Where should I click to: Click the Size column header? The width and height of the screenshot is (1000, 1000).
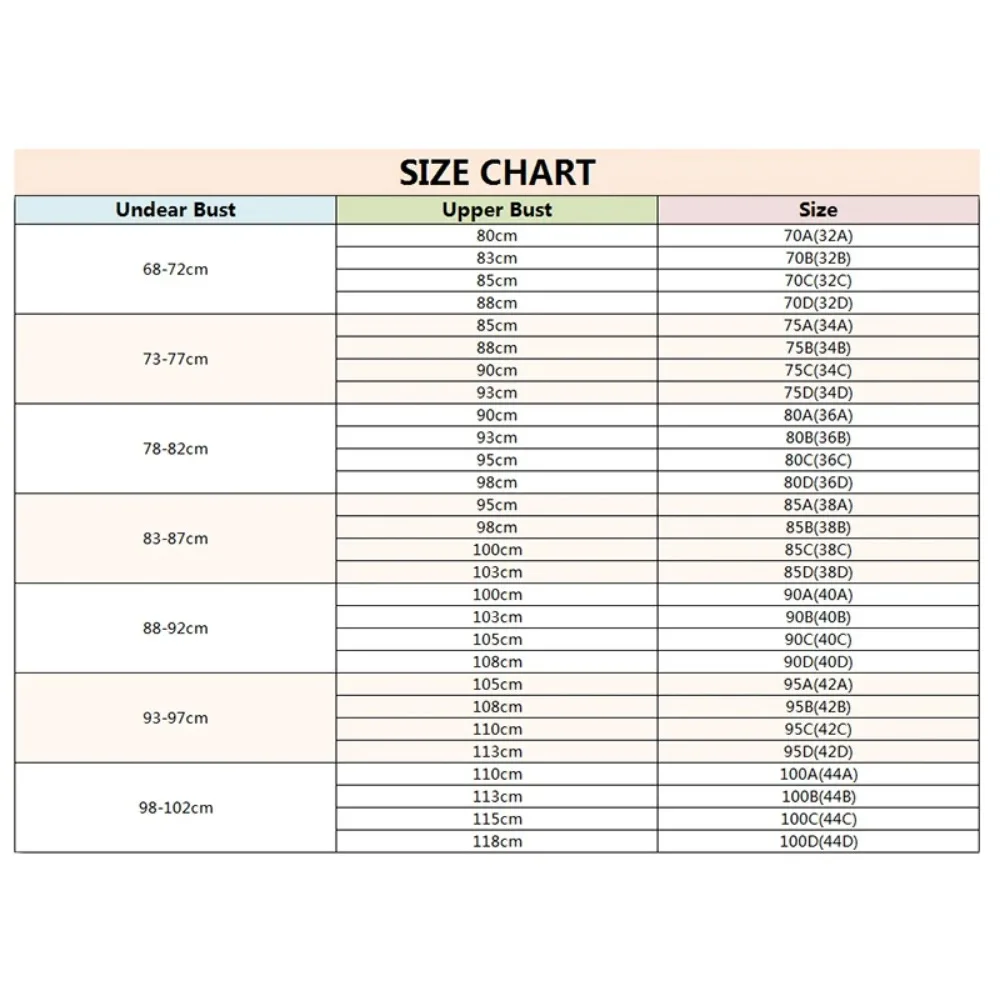pyautogui.click(x=818, y=210)
